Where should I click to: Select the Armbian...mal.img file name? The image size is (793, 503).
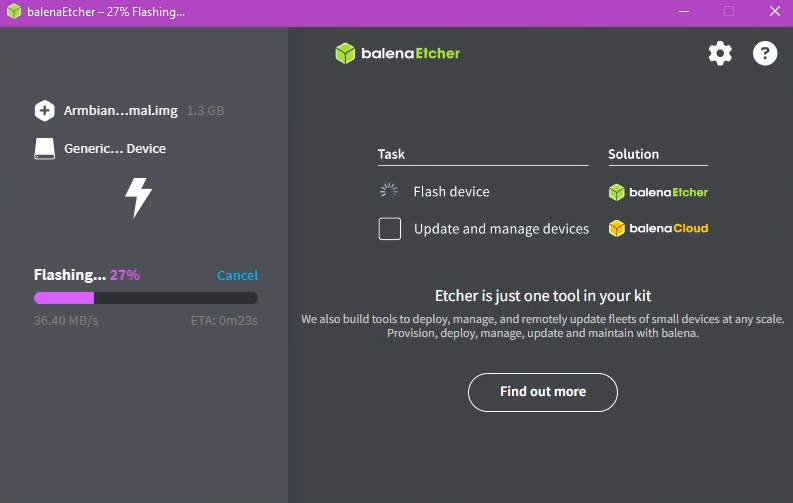[x=120, y=111]
